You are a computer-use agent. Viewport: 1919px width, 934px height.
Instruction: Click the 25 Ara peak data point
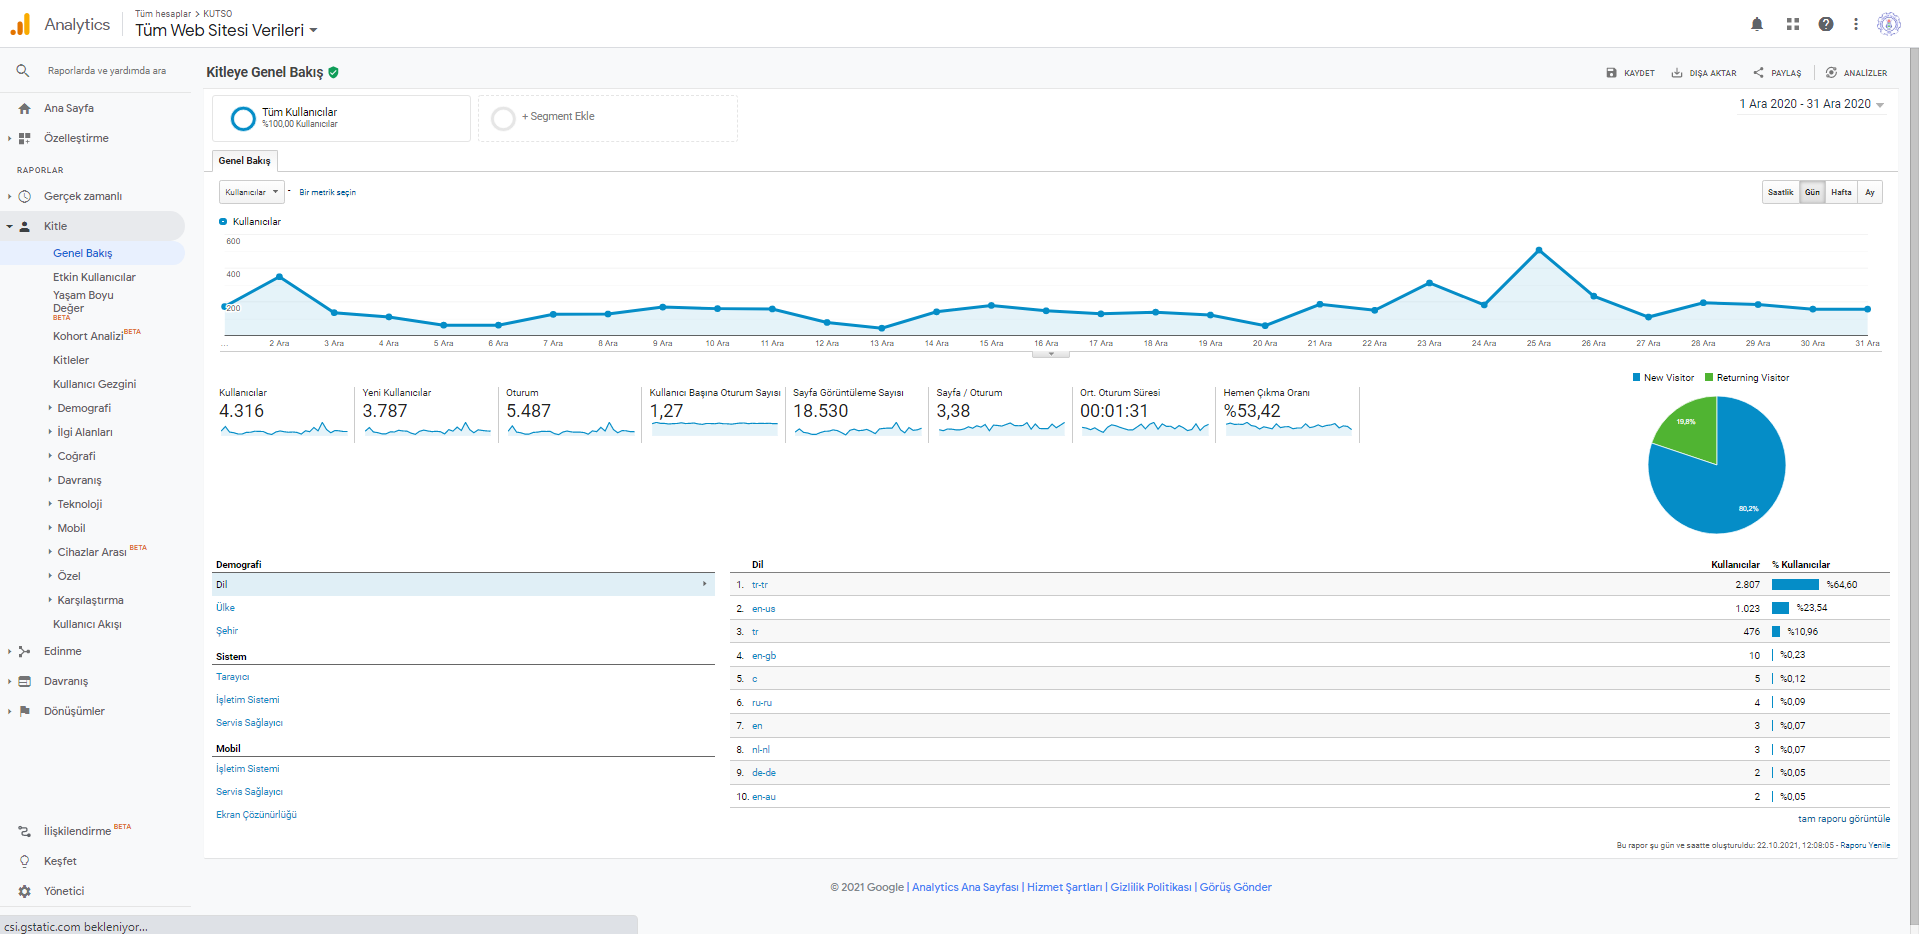click(1538, 249)
